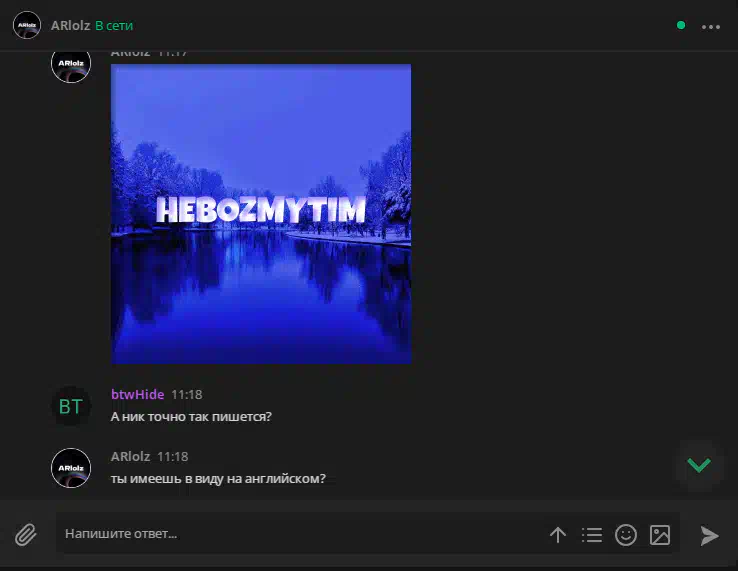Open the emoji smiley picker
The height and width of the screenshot is (571, 738).
[x=626, y=535]
